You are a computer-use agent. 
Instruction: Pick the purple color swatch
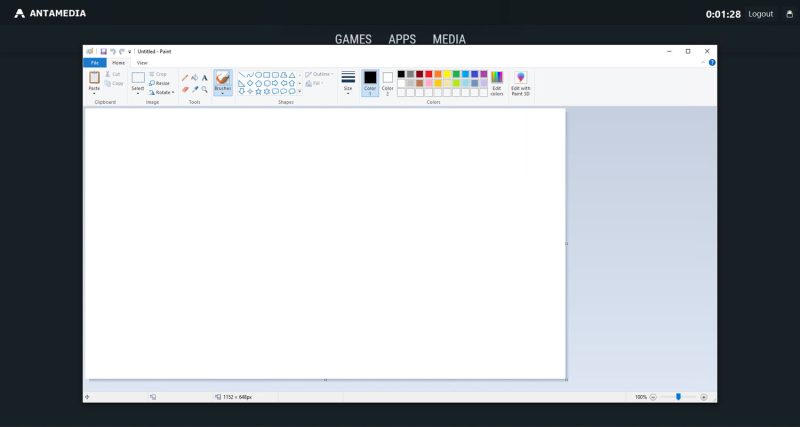pyautogui.click(x=484, y=74)
